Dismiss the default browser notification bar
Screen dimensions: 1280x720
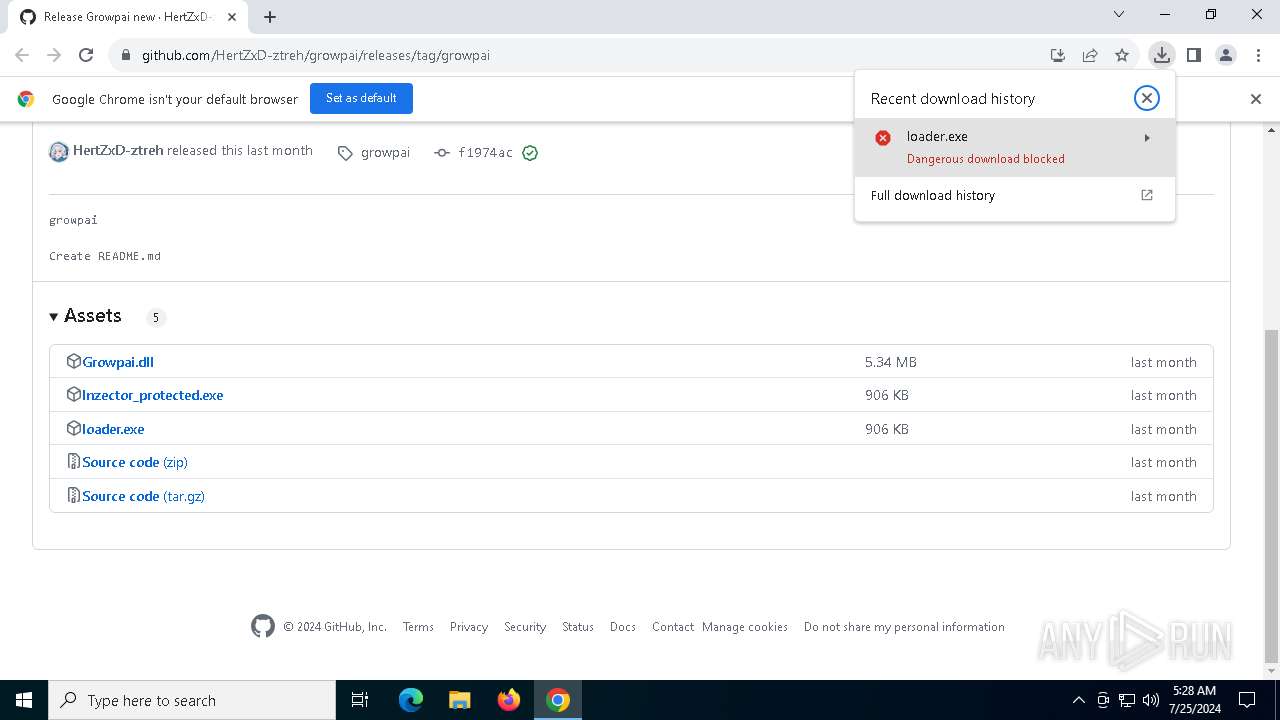point(1256,99)
